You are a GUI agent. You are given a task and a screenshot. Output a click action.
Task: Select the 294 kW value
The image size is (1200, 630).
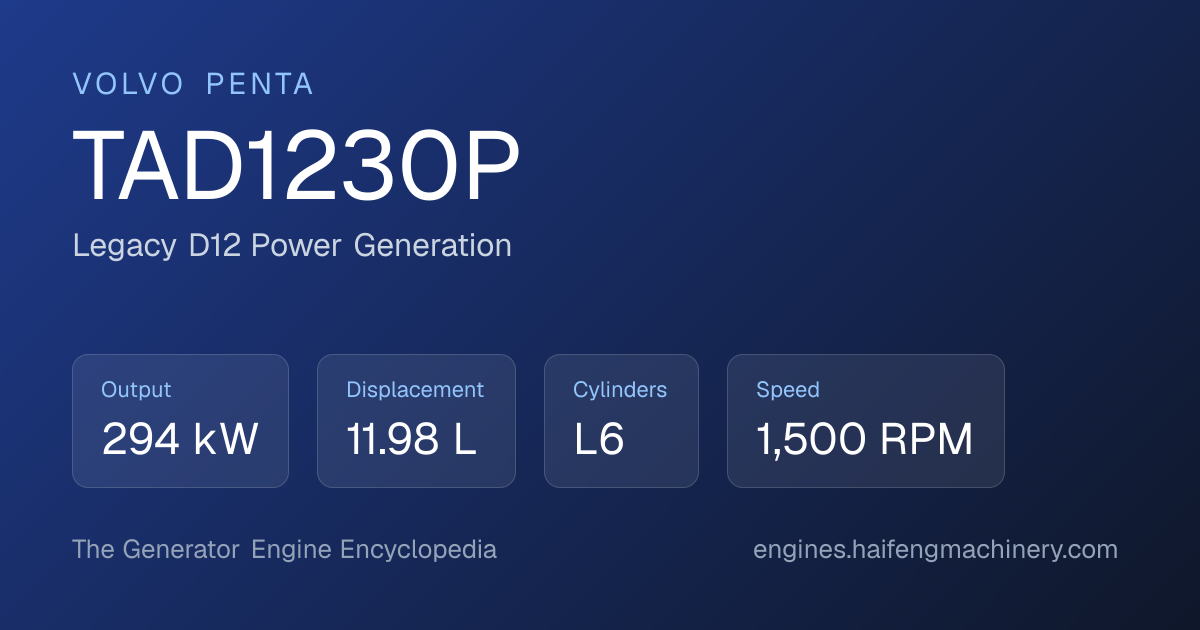tap(180, 440)
